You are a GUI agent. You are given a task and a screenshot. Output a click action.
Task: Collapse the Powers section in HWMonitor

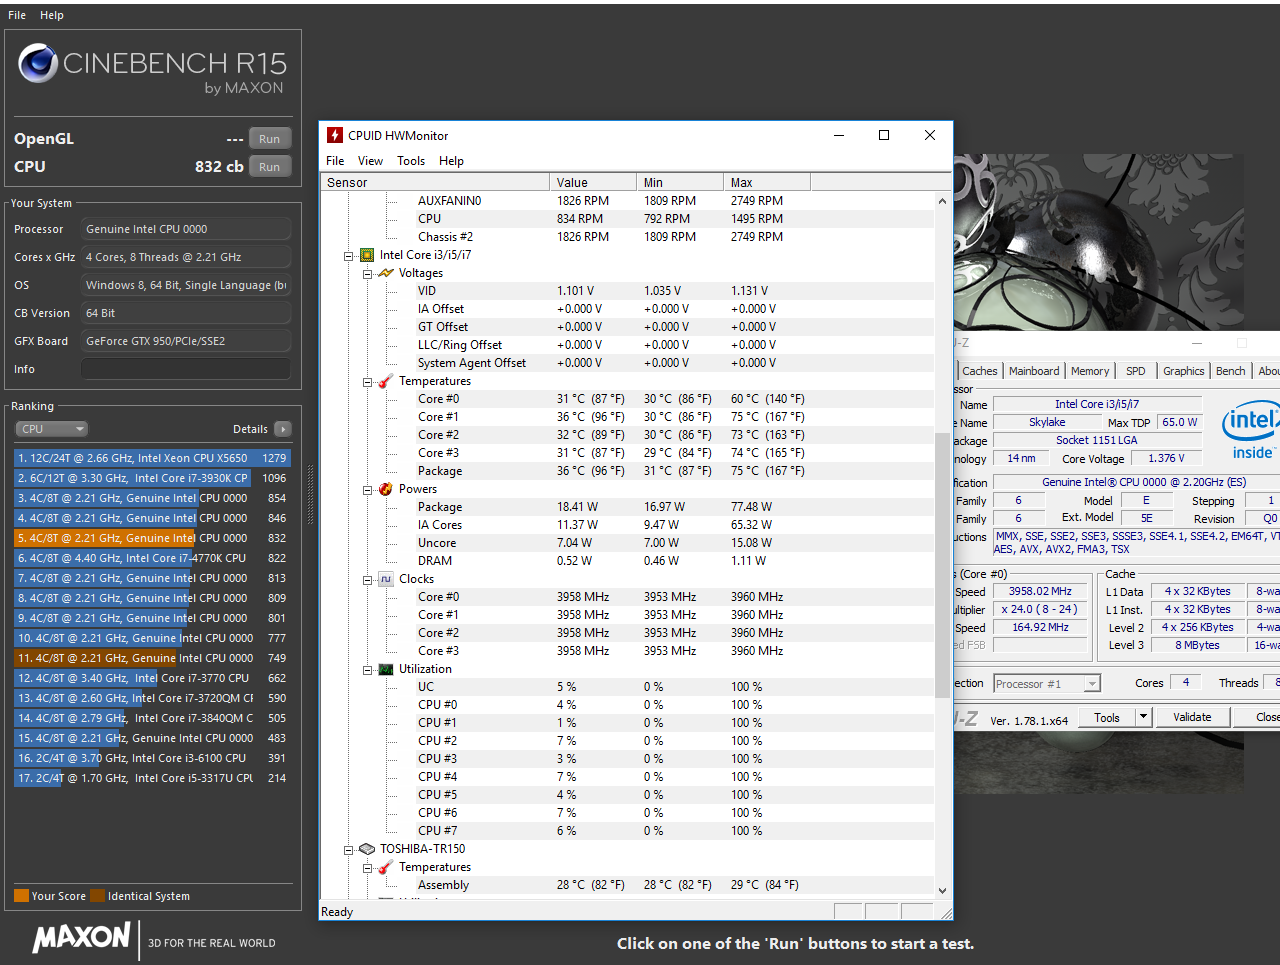click(x=367, y=490)
